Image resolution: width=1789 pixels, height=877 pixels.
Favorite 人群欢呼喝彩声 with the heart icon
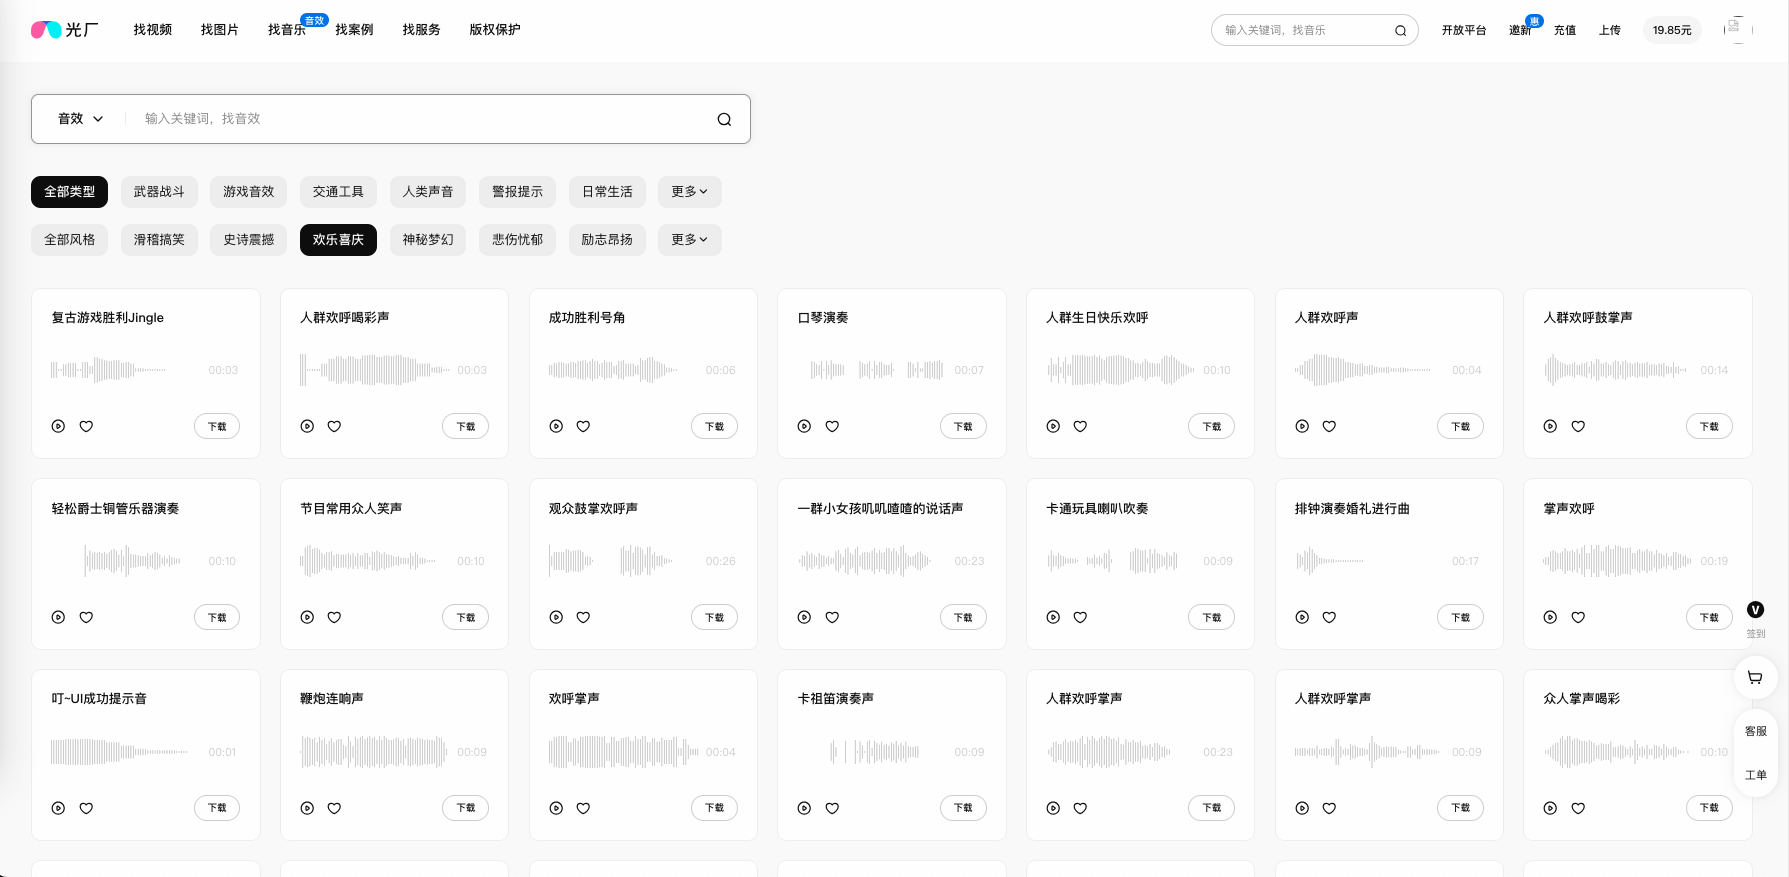coord(334,426)
